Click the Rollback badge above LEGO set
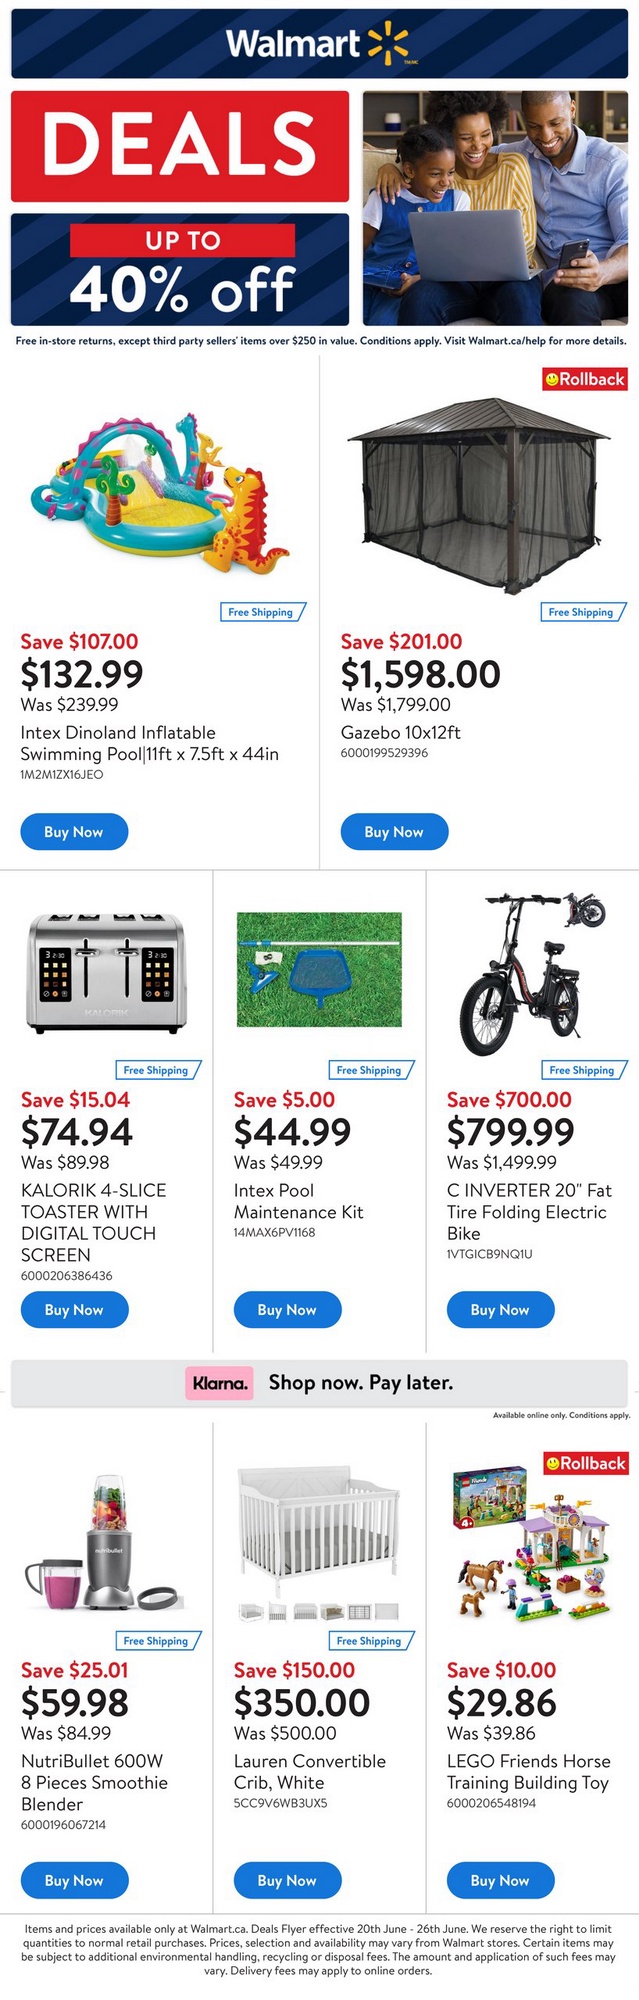This screenshot has width=639, height=2000. click(x=586, y=1463)
